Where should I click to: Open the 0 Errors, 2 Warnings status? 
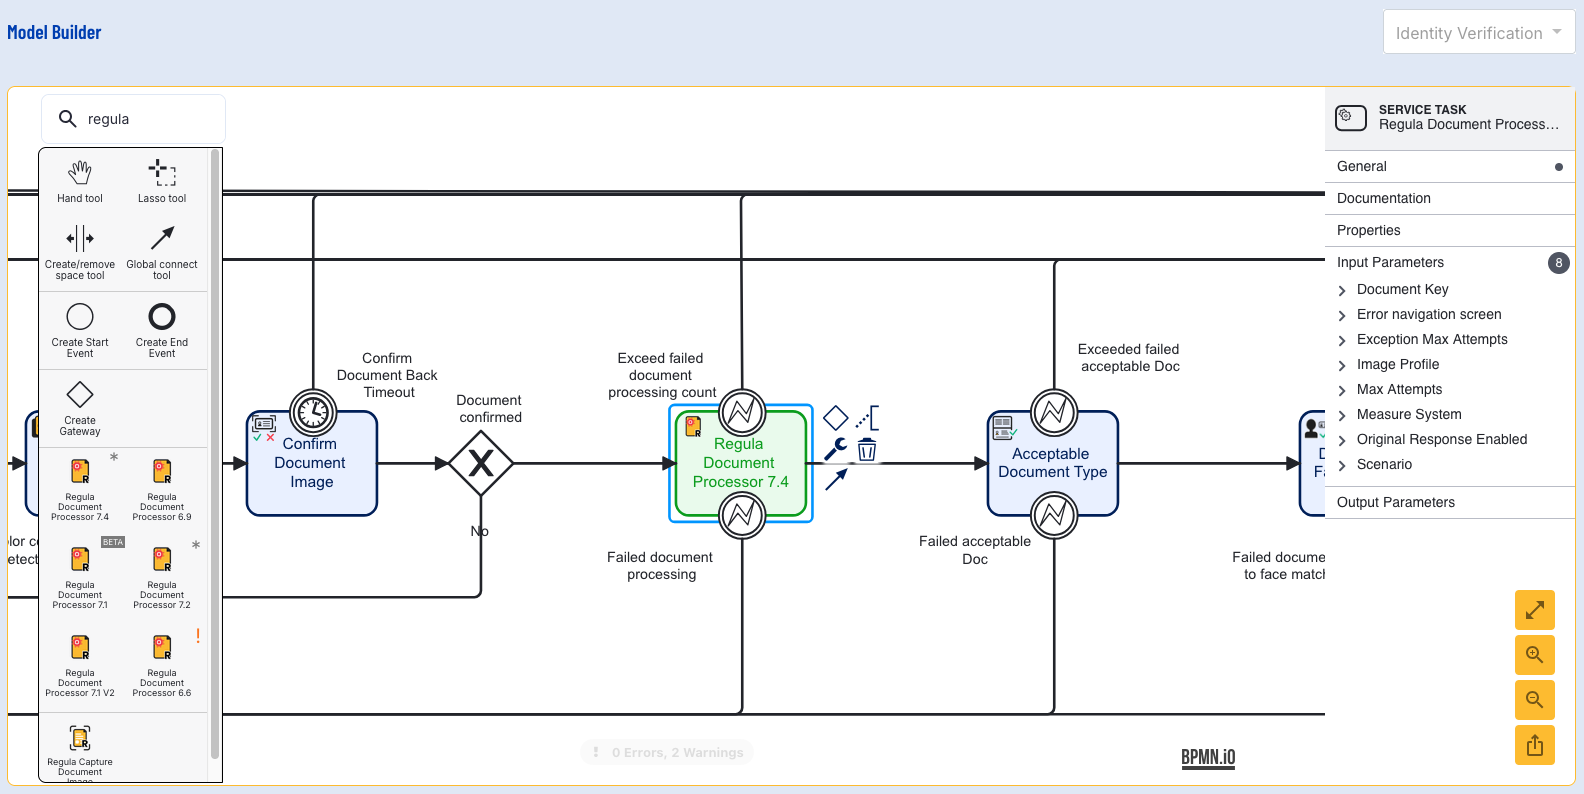click(x=668, y=752)
